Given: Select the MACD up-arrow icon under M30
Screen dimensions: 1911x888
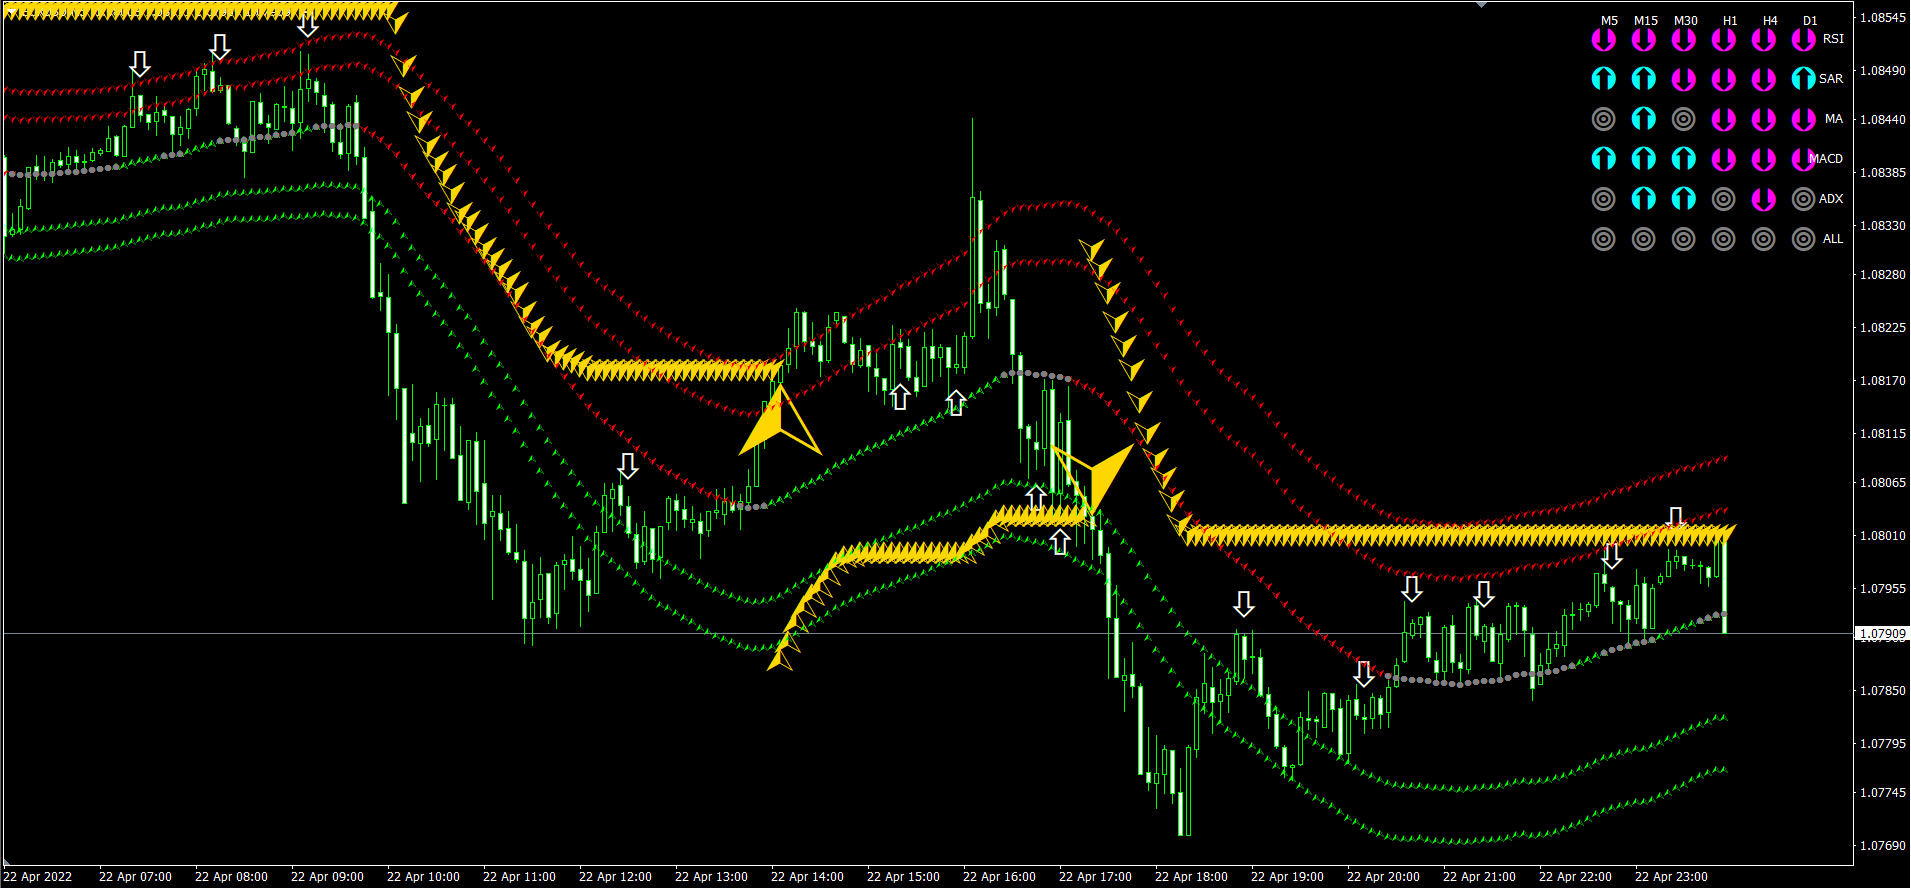Looking at the screenshot, I should tap(1684, 159).
